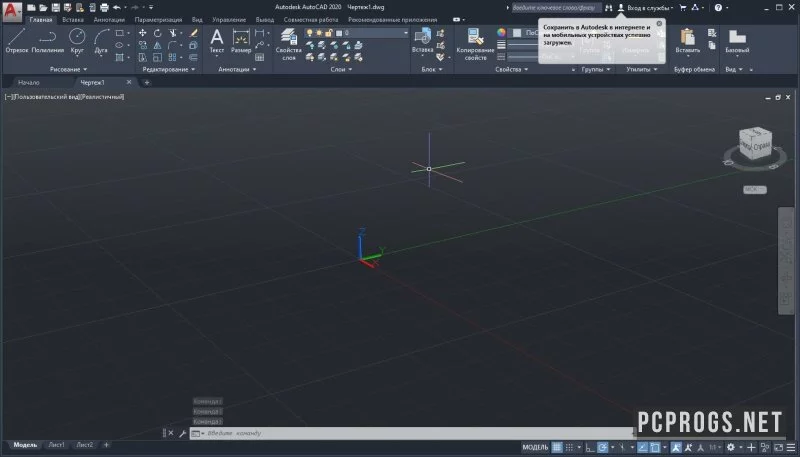Toggle object snap tracking in status bar
800x457 pixels.
point(642,447)
